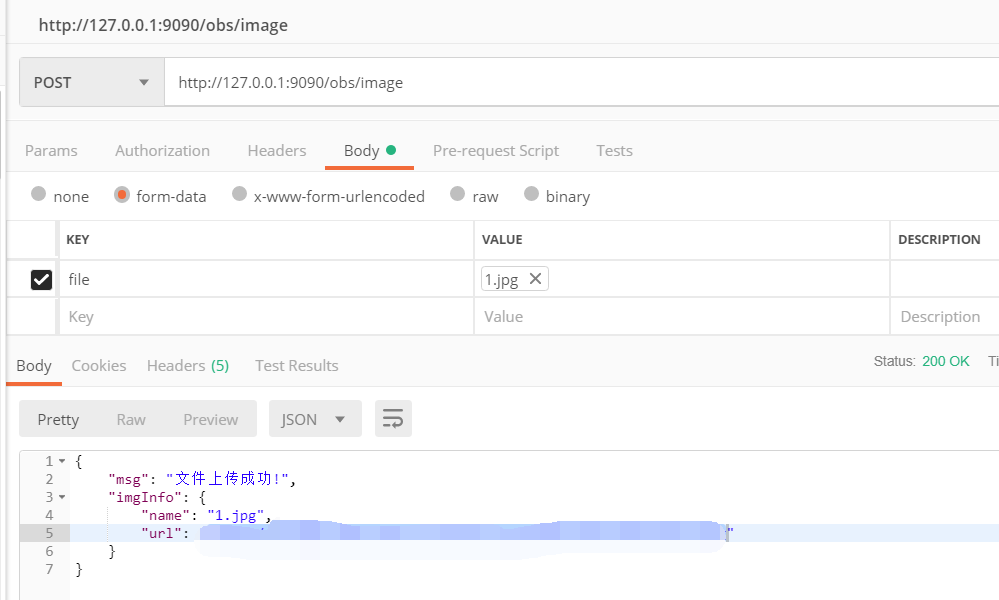Switch to the request Headers tab
Screen dimensions: 999x600
click(276, 150)
